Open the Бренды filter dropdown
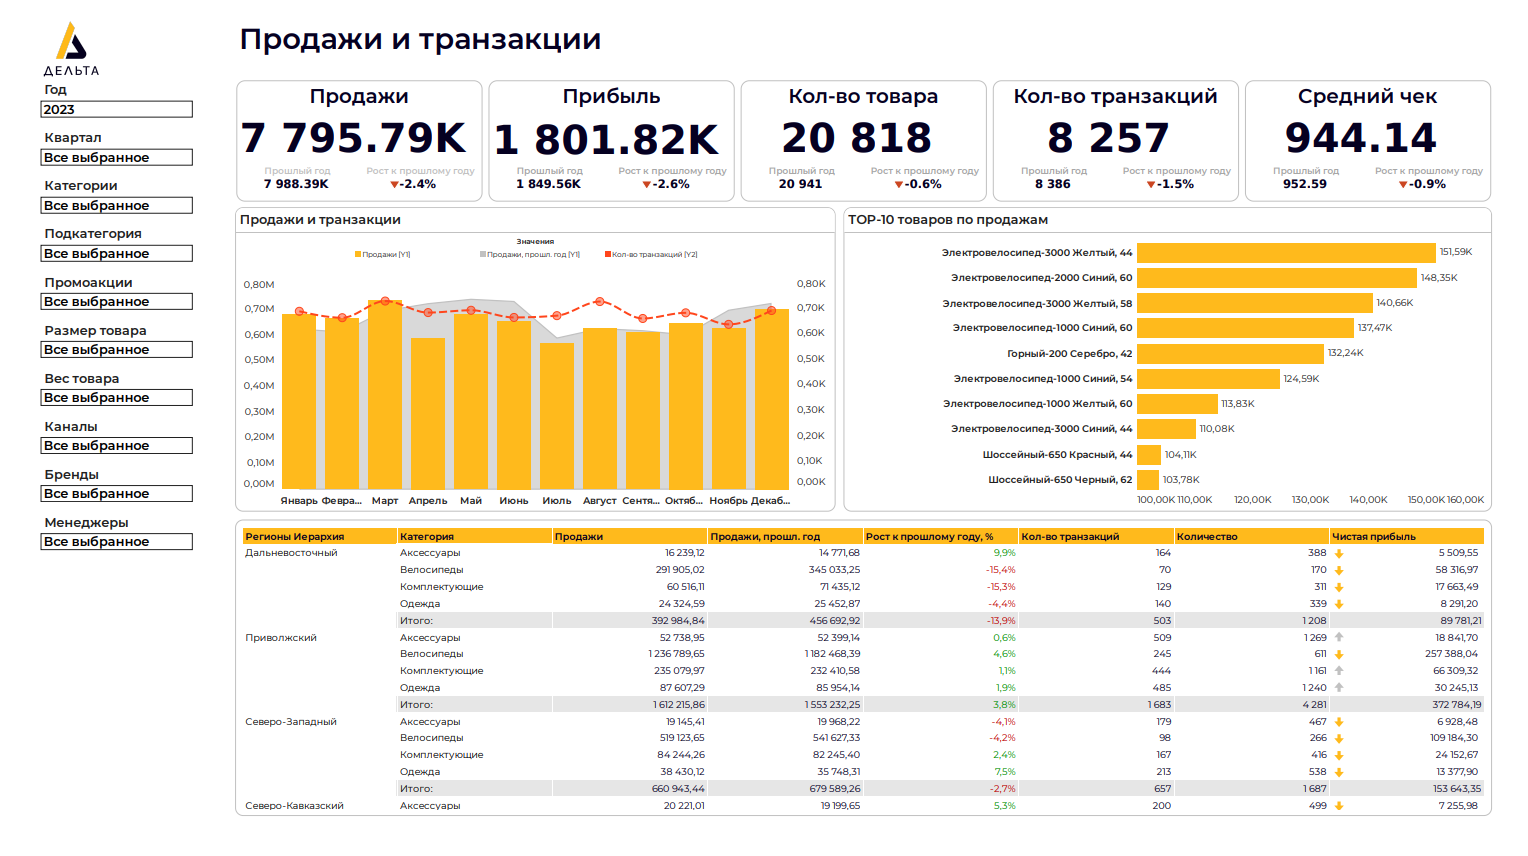The width and height of the screenshot is (1528, 856). point(116,493)
